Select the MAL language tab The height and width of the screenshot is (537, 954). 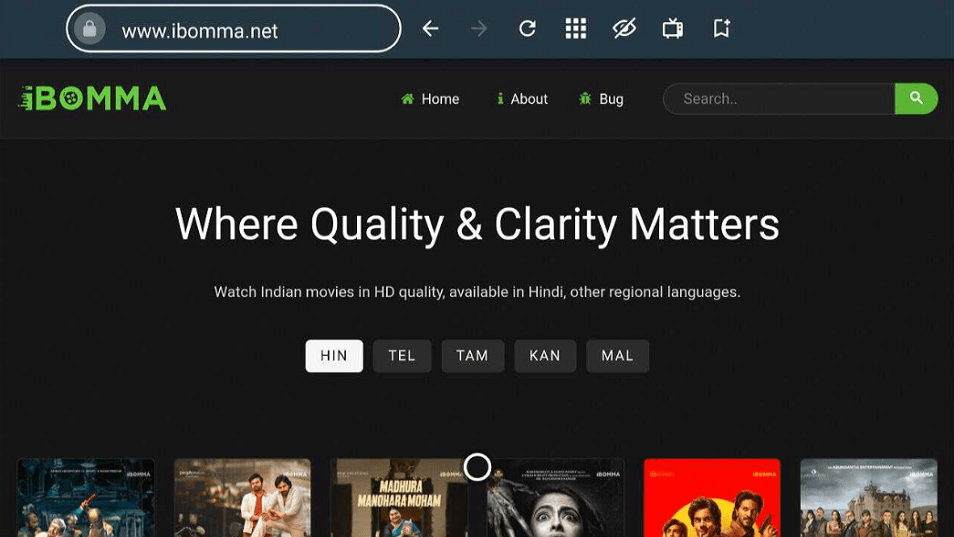coord(618,356)
